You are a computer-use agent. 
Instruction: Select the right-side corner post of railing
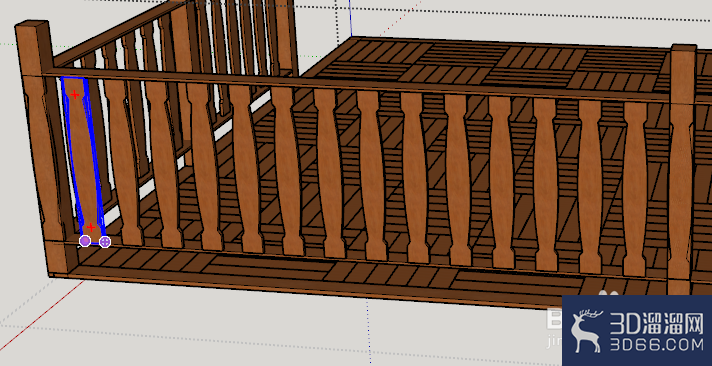pyautogui.click(x=681, y=170)
